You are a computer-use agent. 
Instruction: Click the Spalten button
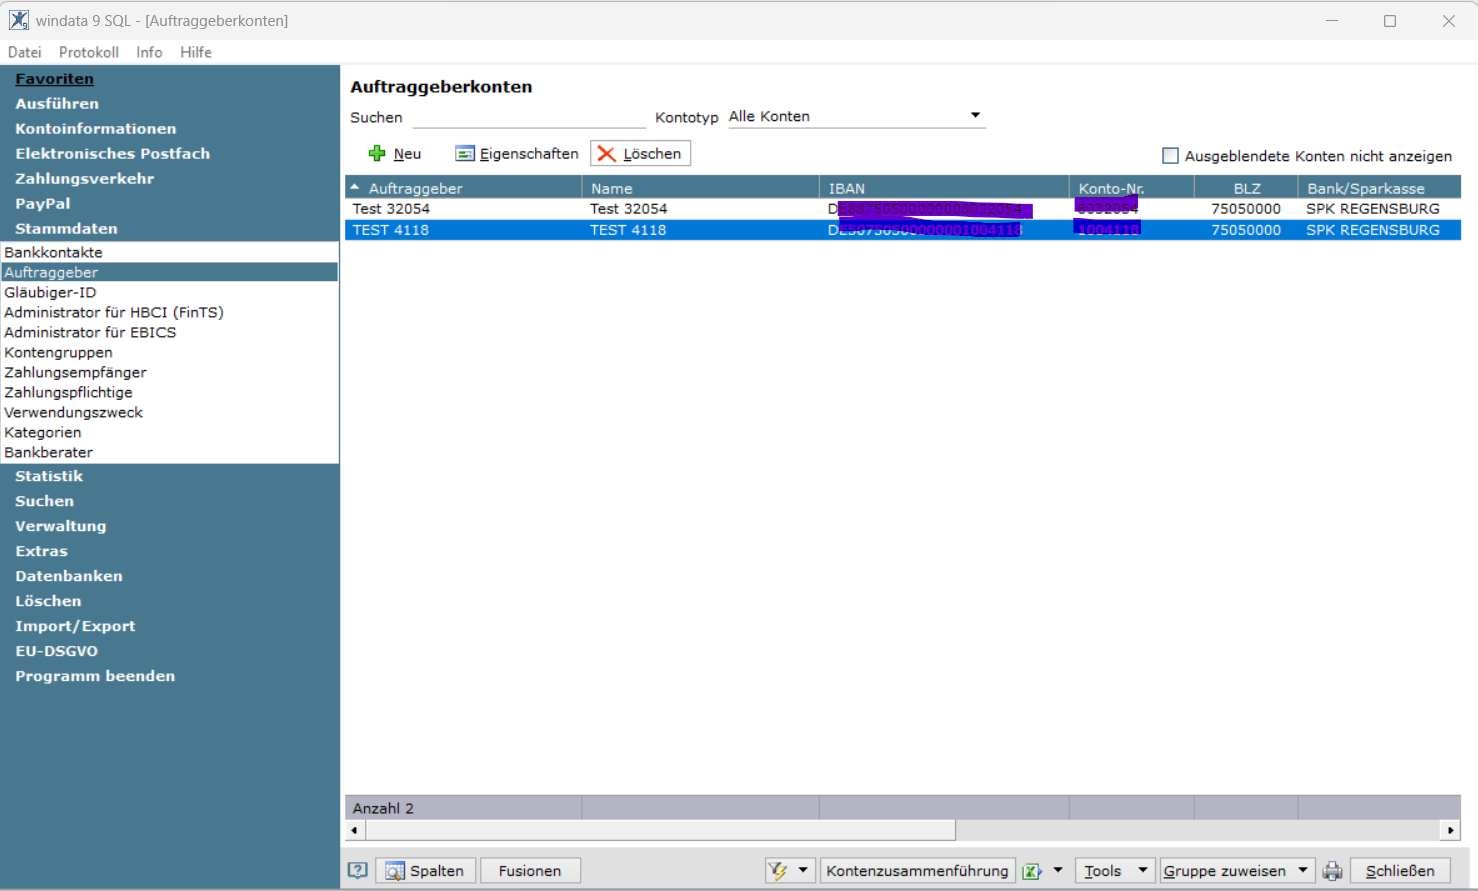click(426, 871)
